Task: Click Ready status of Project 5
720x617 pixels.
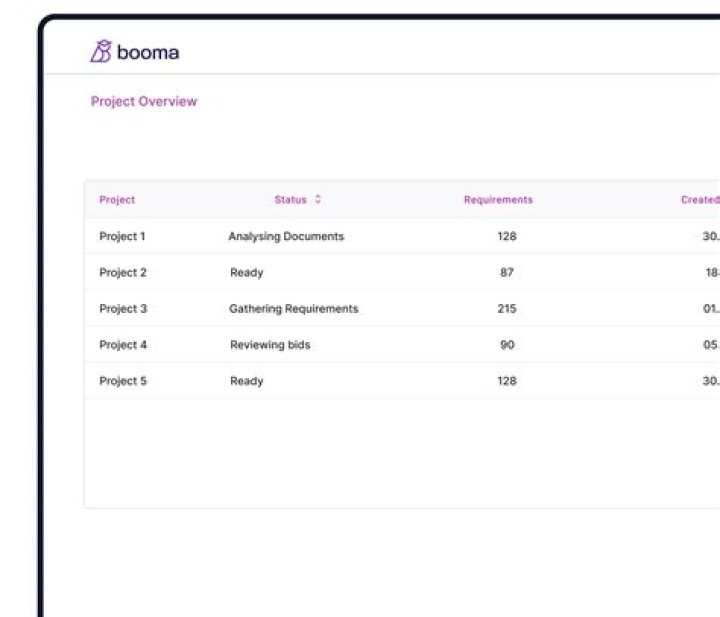Action: click(x=246, y=381)
